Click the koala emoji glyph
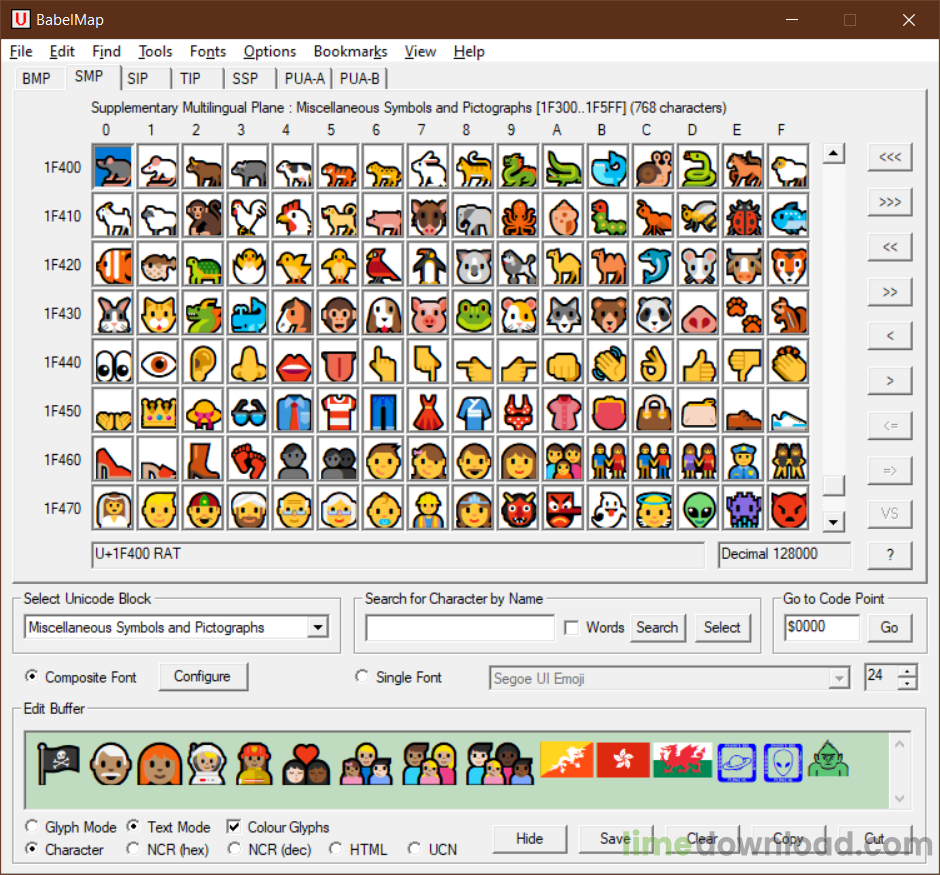The width and height of the screenshot is (940, 875). pyautogui.click(x=473, y=265)
